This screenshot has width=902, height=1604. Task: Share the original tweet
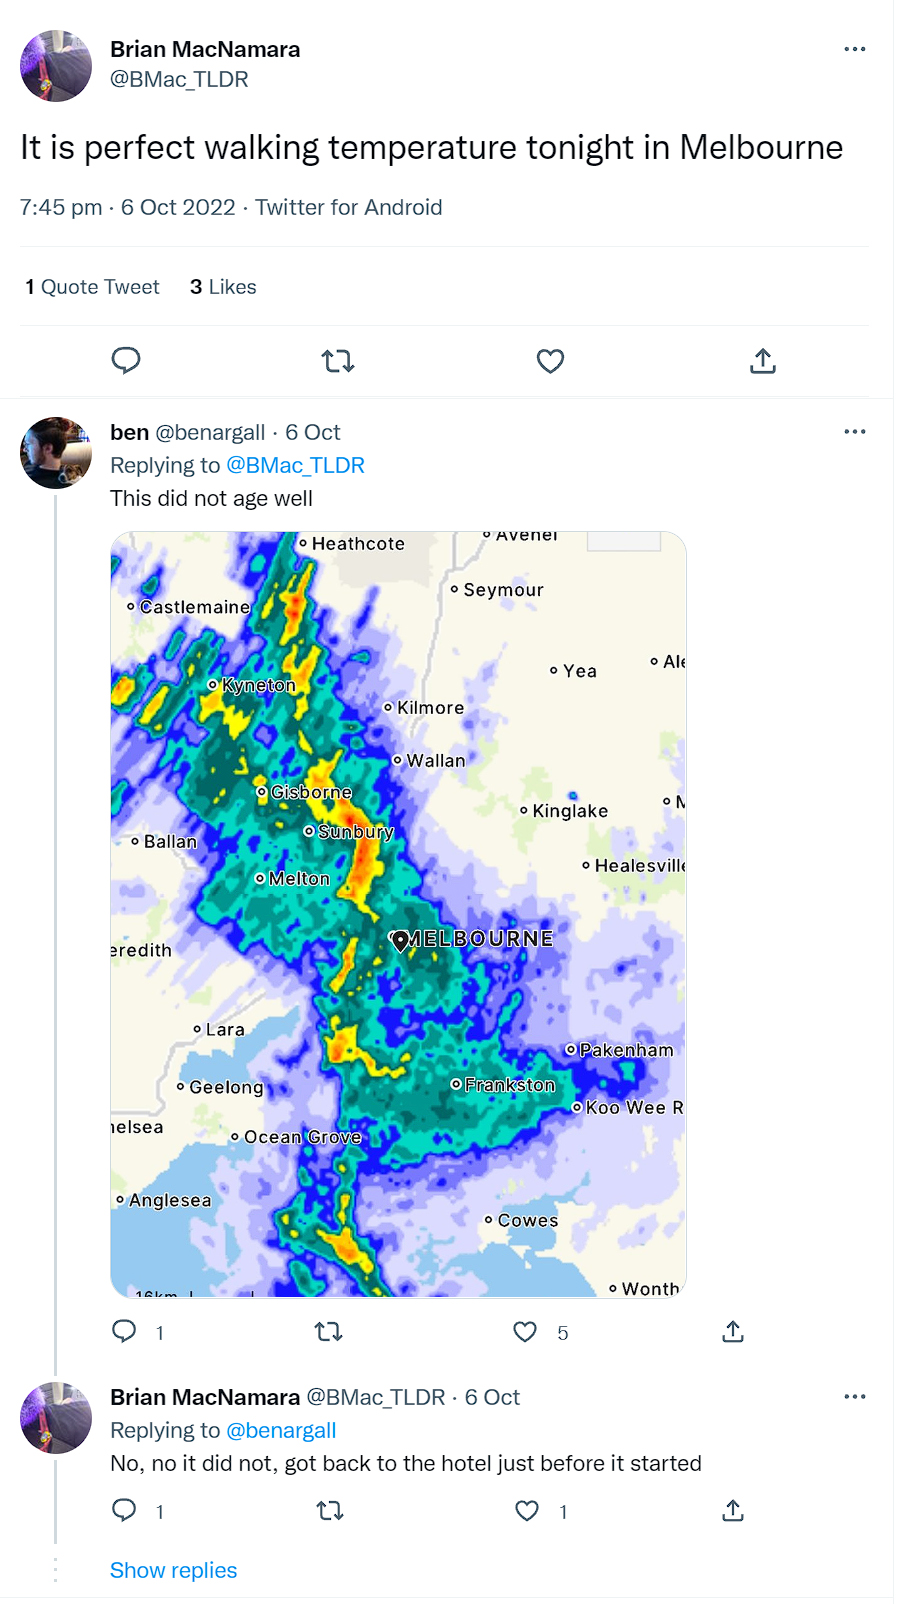(x=762, y=361)
